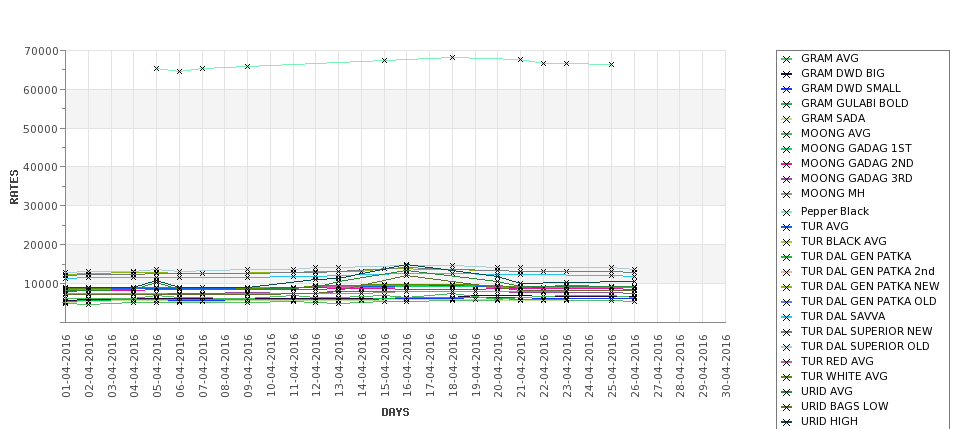Click the 26-04-2016 x-axis date
Image resolution: width=975 pixels, height=429 pixels.
634,366
